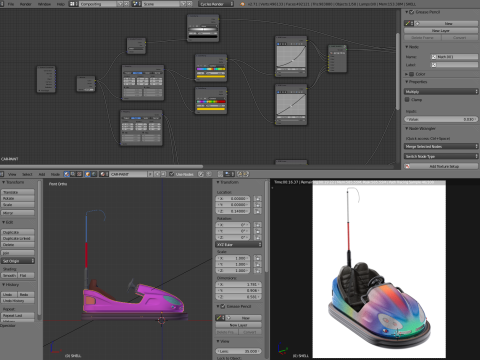The image size is (480, 360).
Task: Open the Merge Selected Nodes dropdown
Action: pos(441,146)
